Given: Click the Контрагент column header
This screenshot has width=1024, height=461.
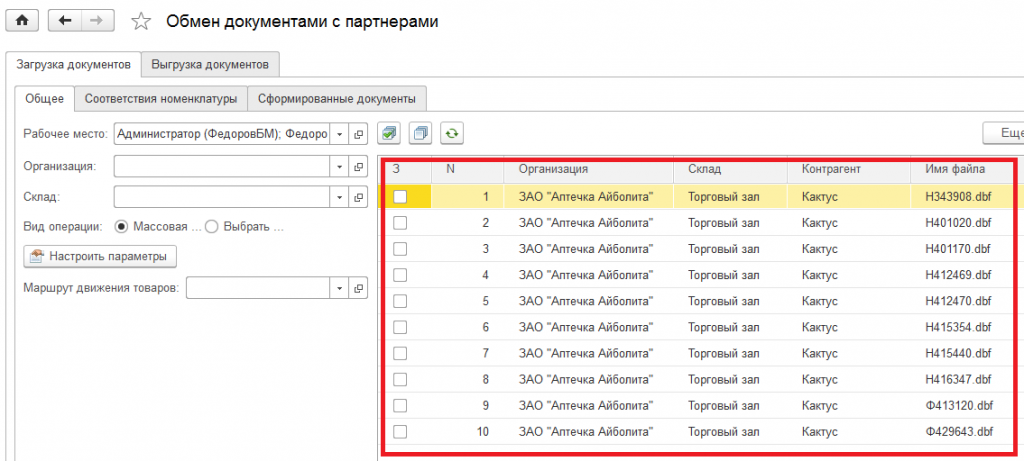Looking at the screenshot, I should click(849, 169).
